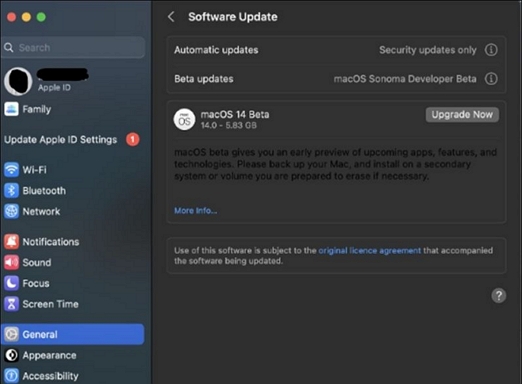Image resolution: width=522 pixels, height=384 pixels.
Task: Click the Apple ID profile avatar
Action: (18, 81)
